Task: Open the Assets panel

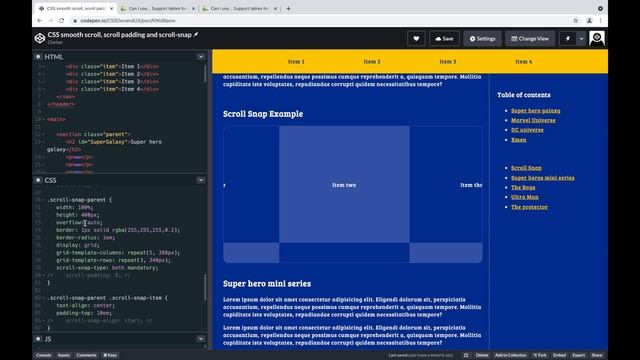Action: [x=64, y=355]
